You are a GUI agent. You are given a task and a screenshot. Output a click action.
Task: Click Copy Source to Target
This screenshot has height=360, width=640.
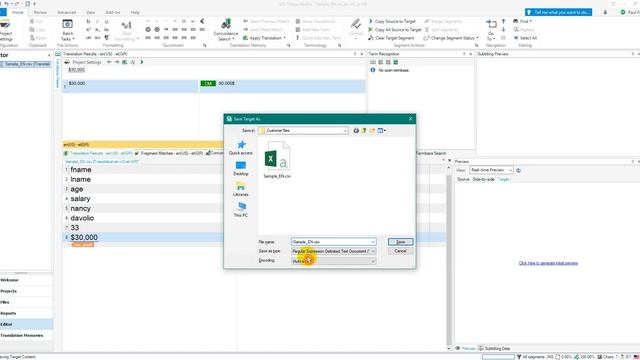tap(392, 21)
